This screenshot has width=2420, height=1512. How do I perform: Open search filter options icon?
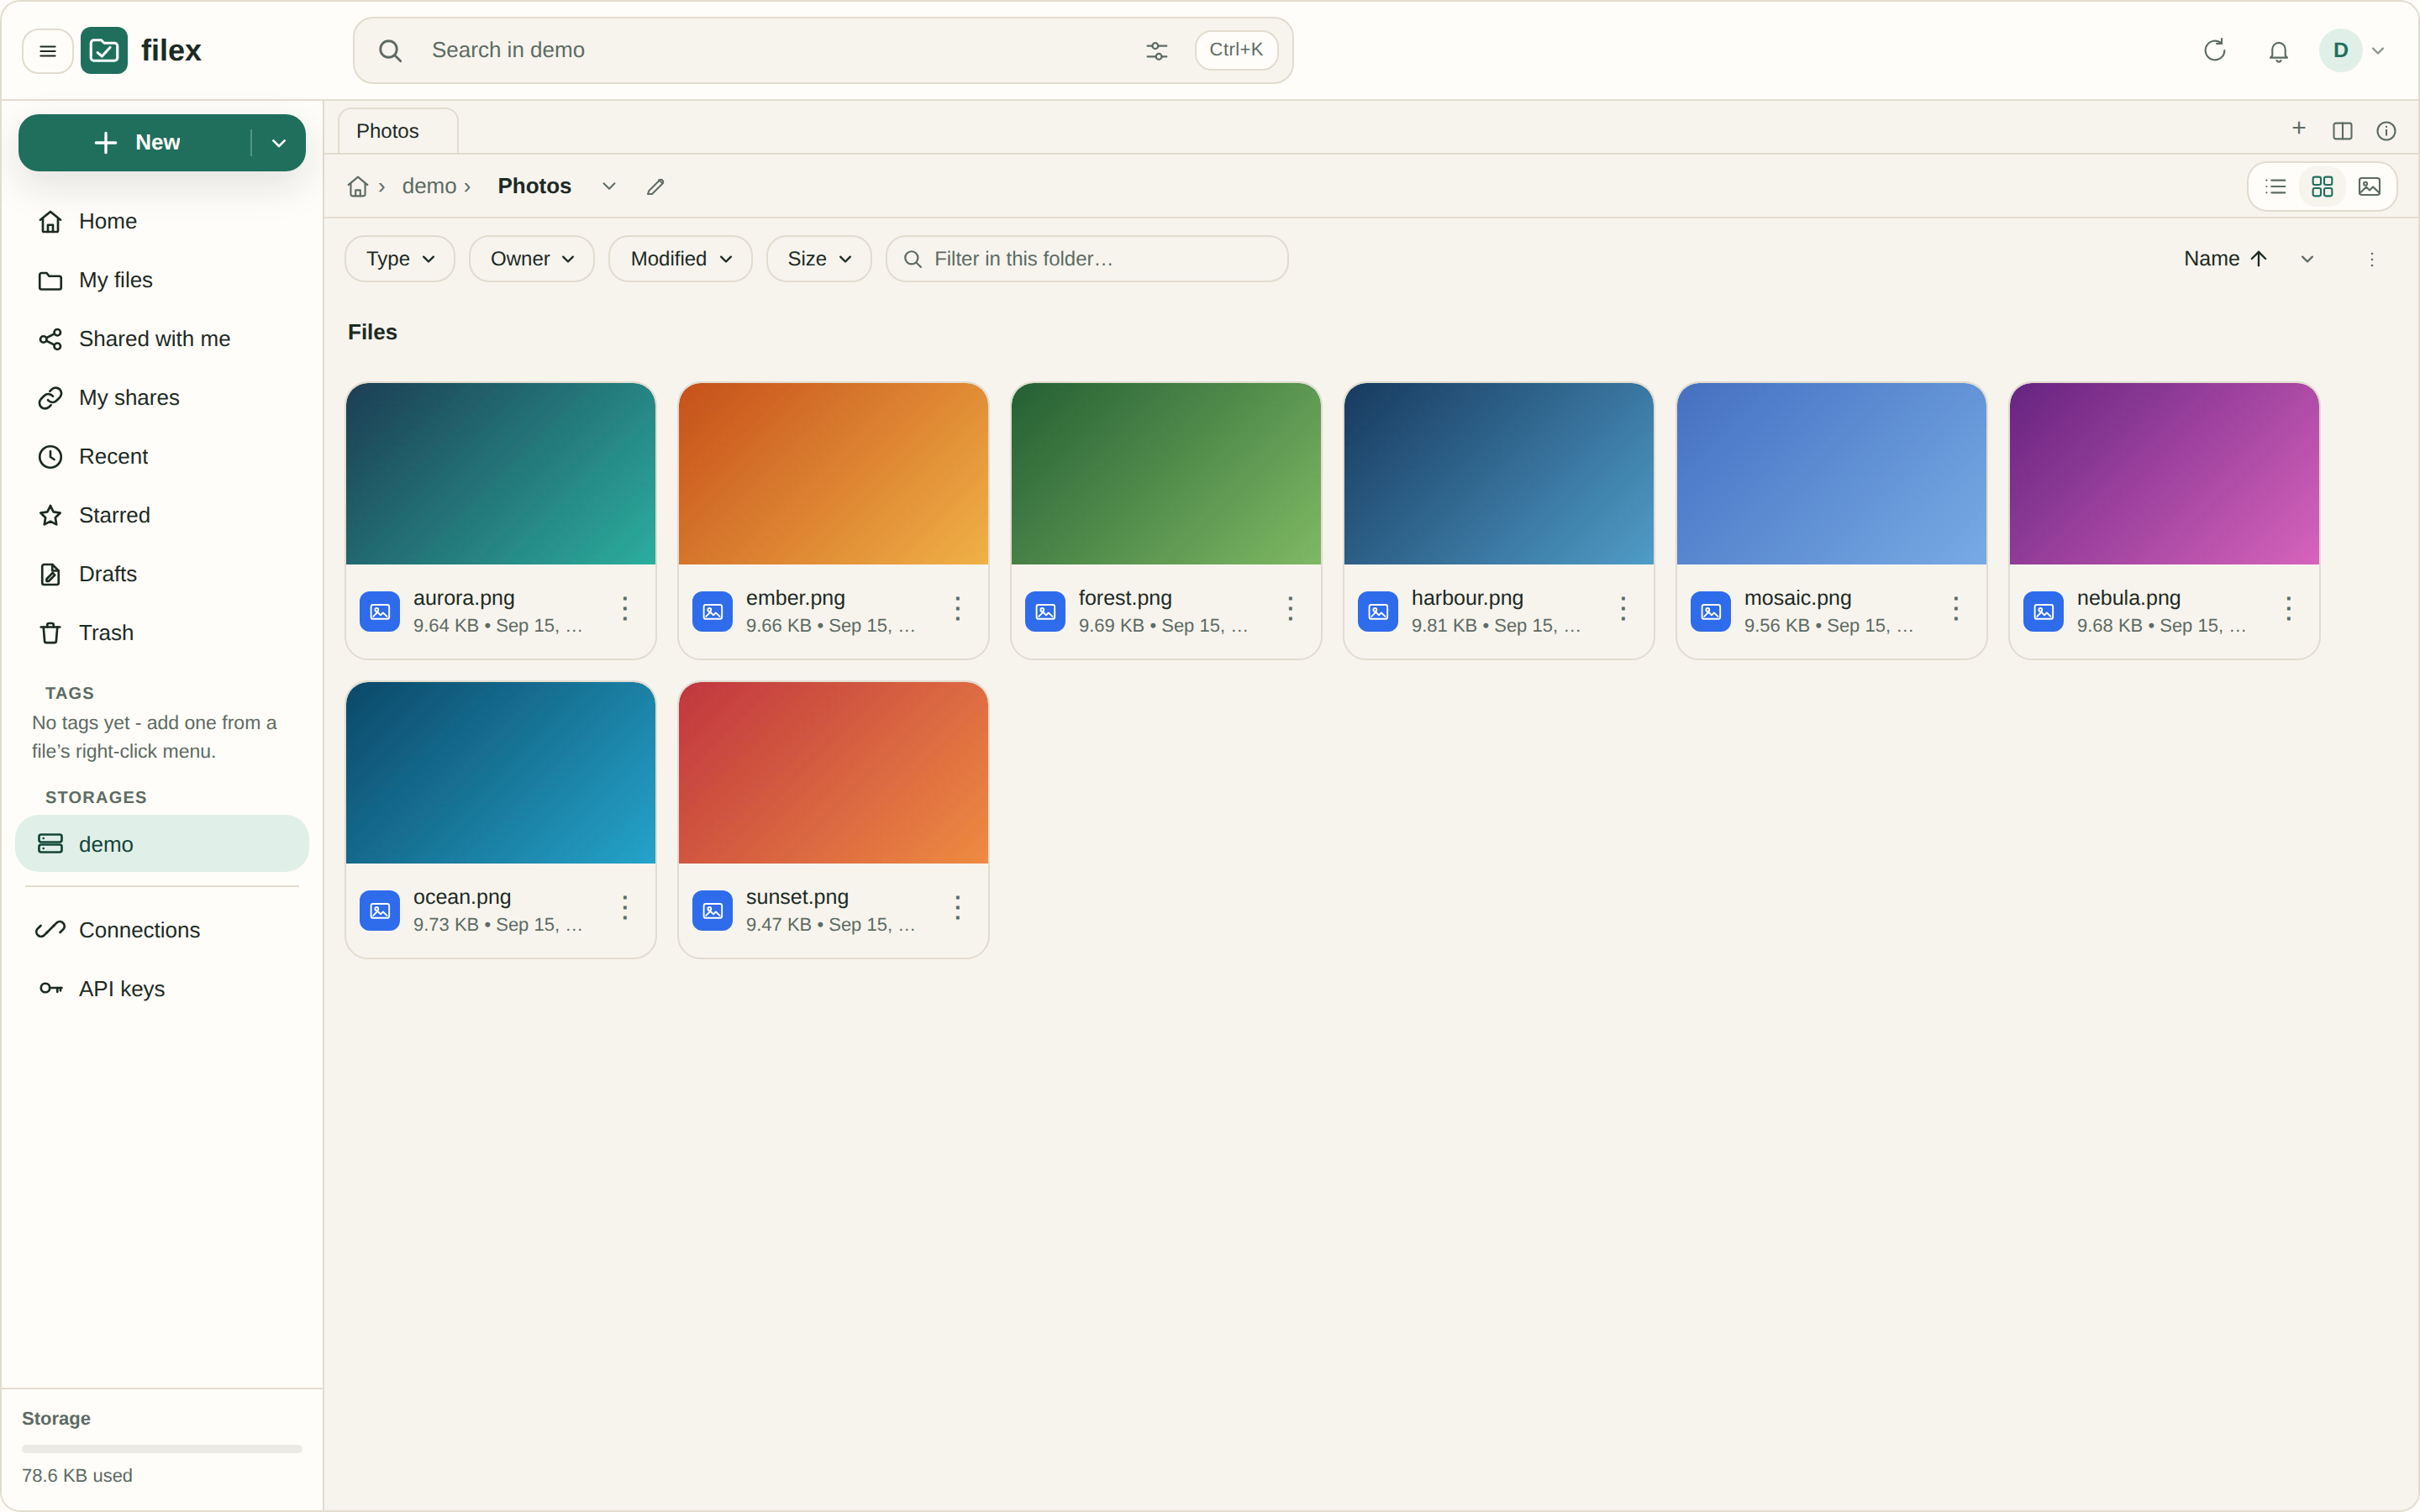(1156, 50)
